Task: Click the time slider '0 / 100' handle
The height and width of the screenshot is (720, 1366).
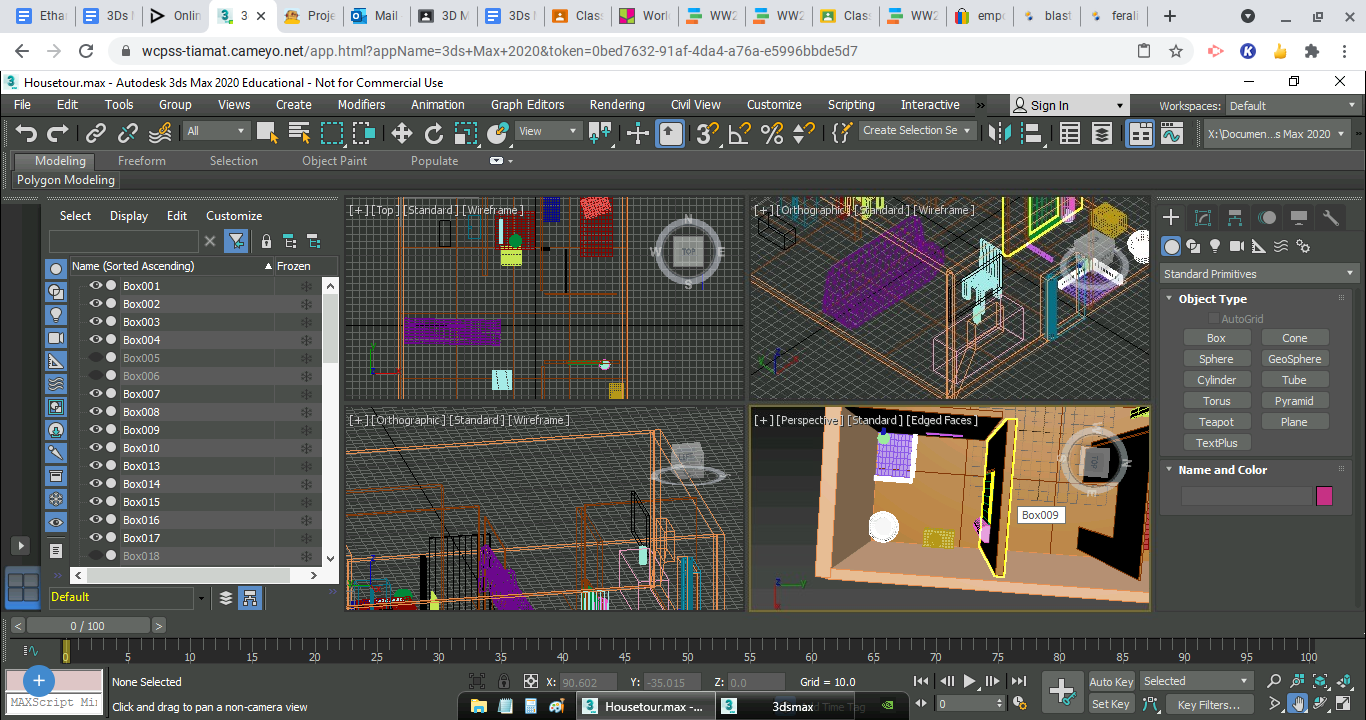Action: [87, 626]
